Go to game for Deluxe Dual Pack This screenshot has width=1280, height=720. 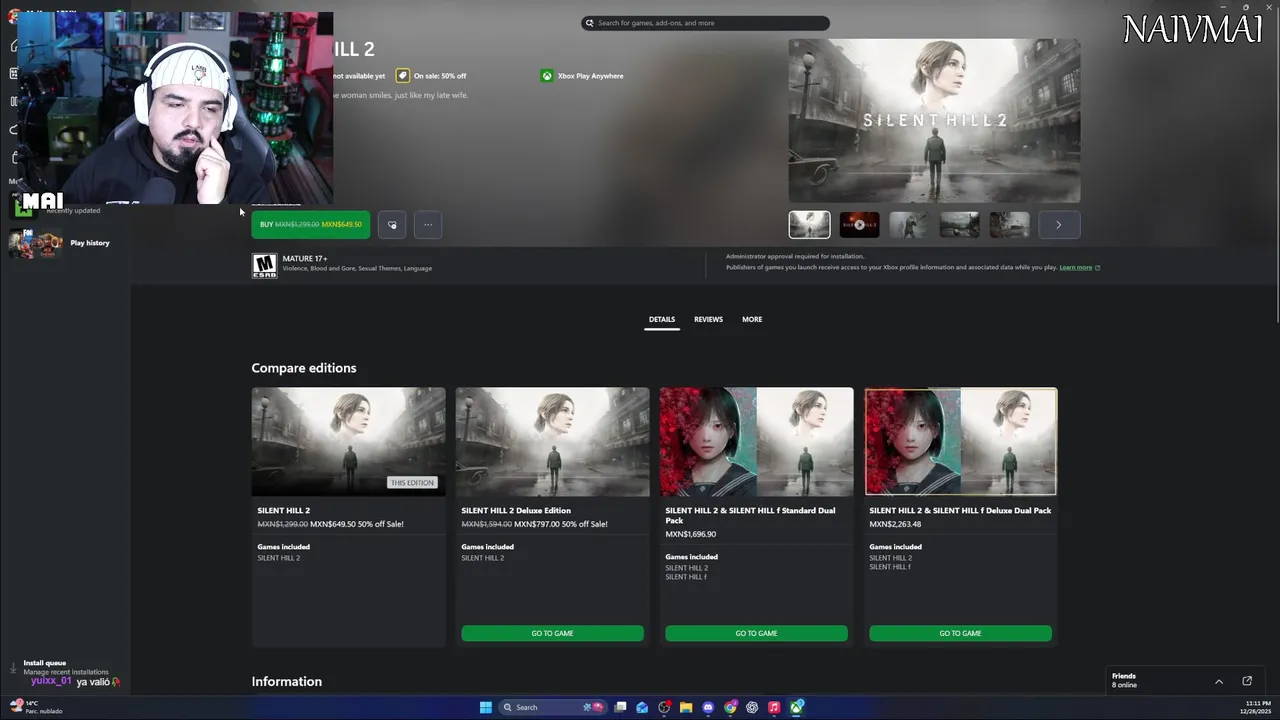[960, 633]
